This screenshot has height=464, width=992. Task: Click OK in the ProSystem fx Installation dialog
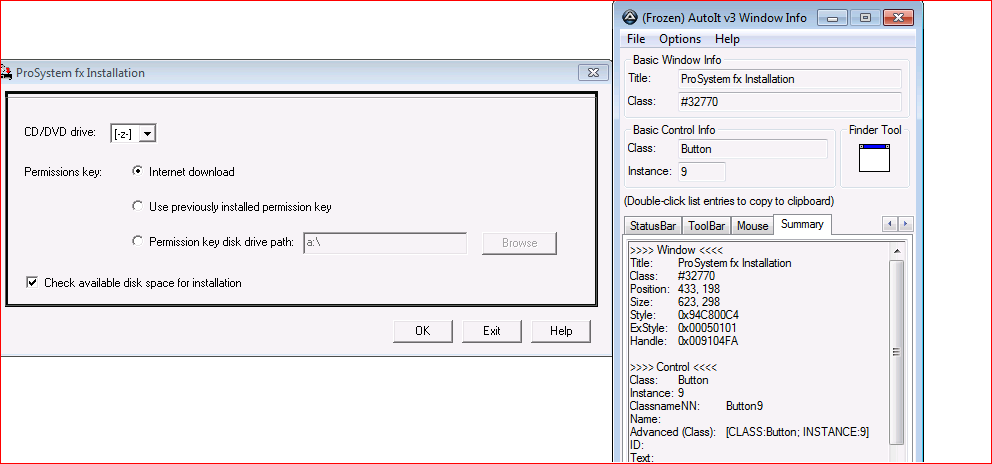pos(423,330)
